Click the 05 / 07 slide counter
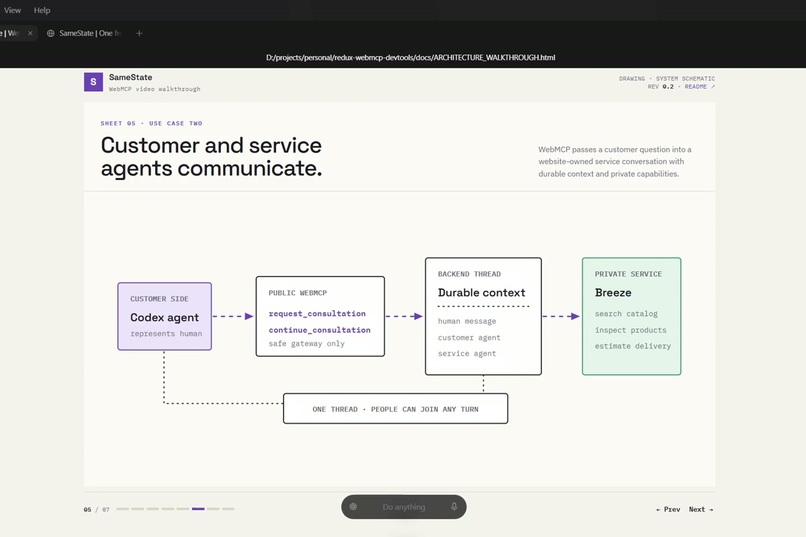Screen dimensions: 806x537 (x=97, y=510)
